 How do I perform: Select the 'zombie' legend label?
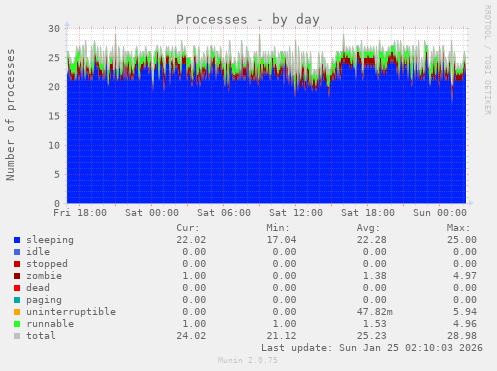[44, 276]
